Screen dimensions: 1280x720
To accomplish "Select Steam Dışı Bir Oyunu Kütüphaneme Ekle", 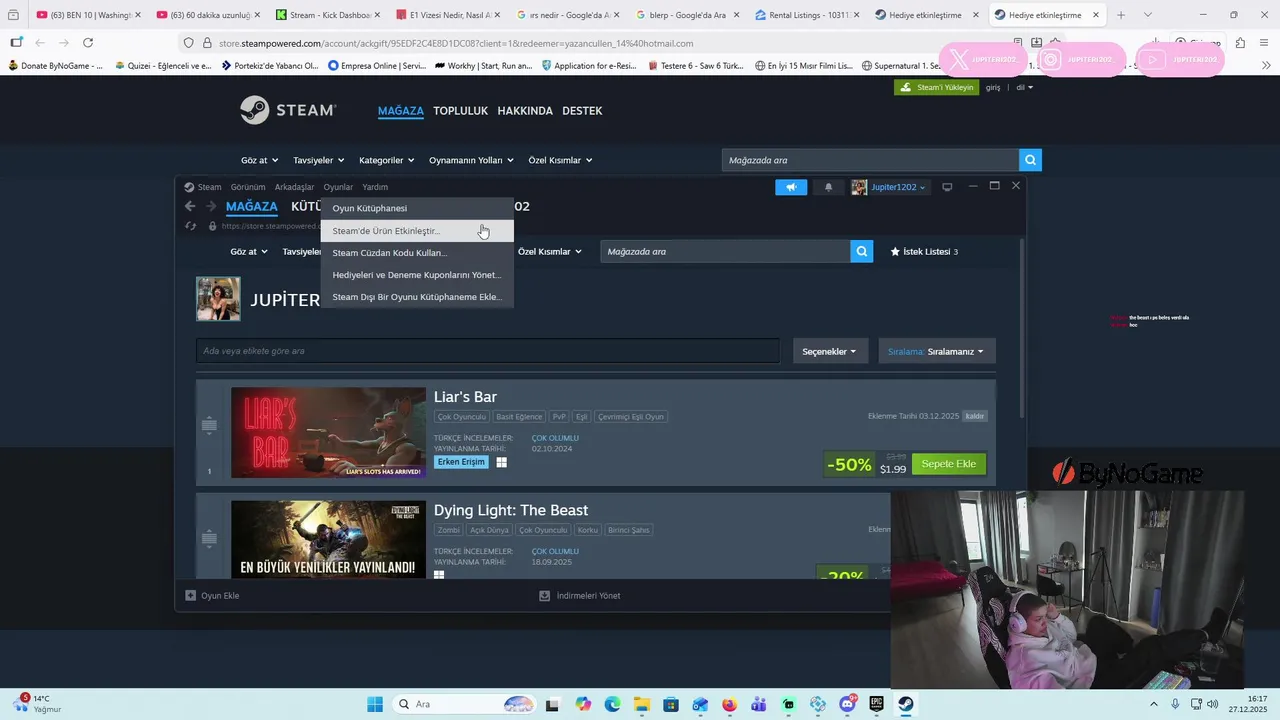I will (x=417, y=297).
